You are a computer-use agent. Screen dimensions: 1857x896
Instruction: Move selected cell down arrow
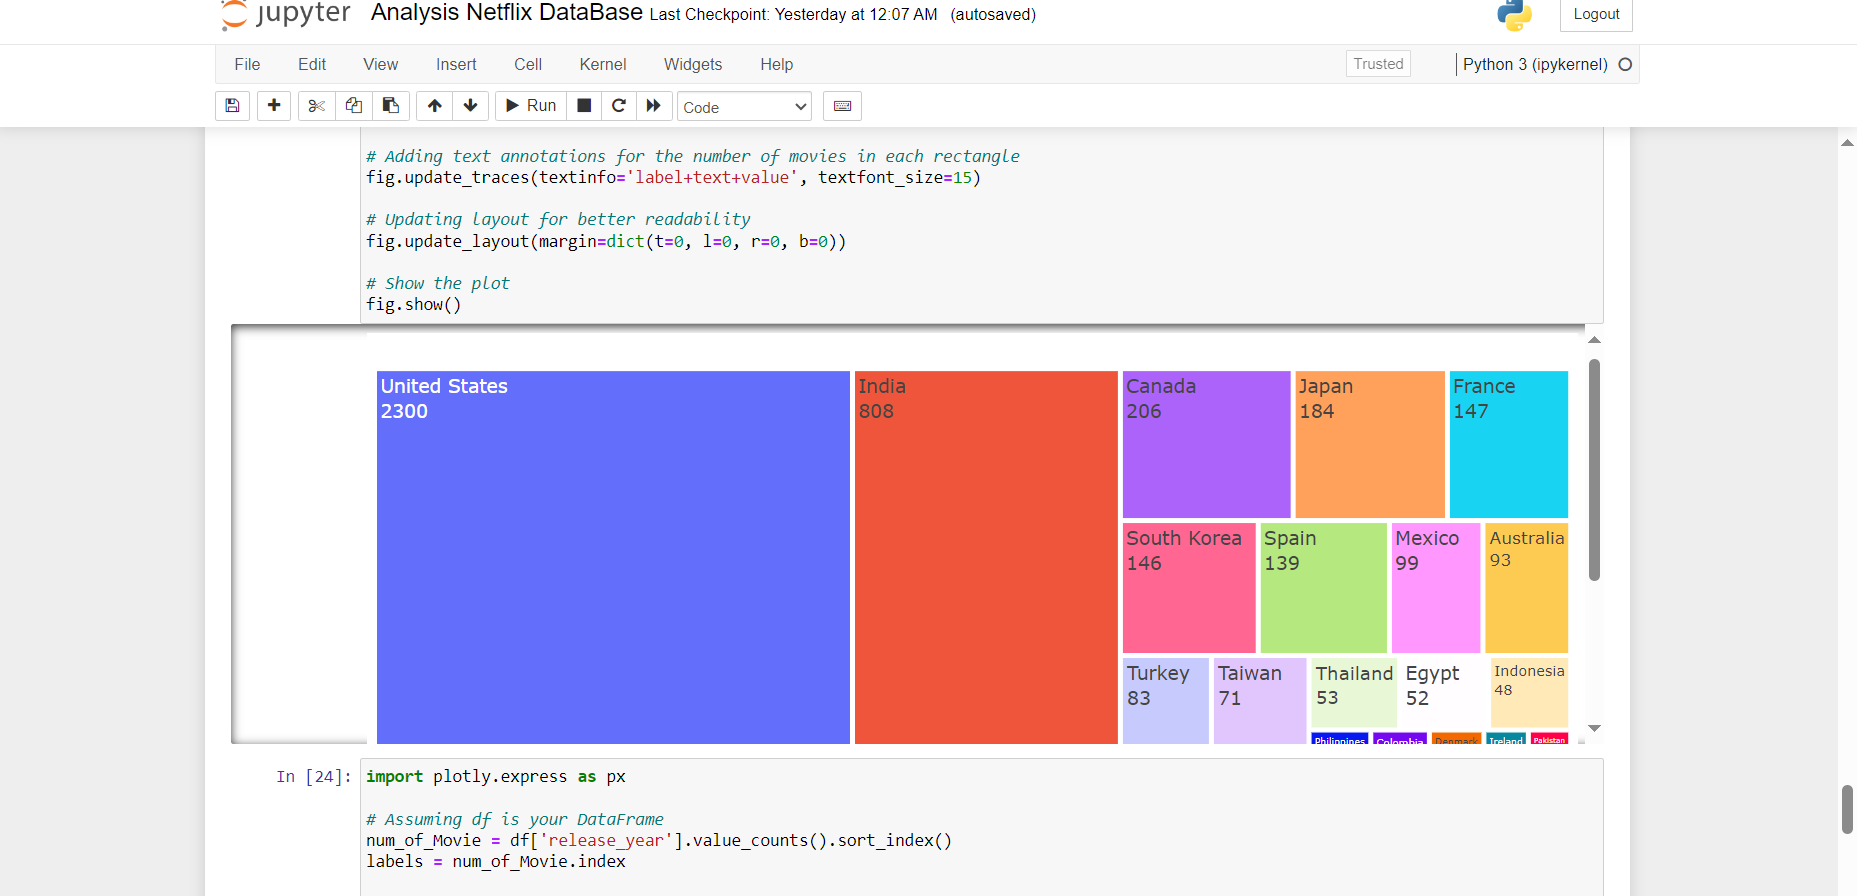(471, 106)
